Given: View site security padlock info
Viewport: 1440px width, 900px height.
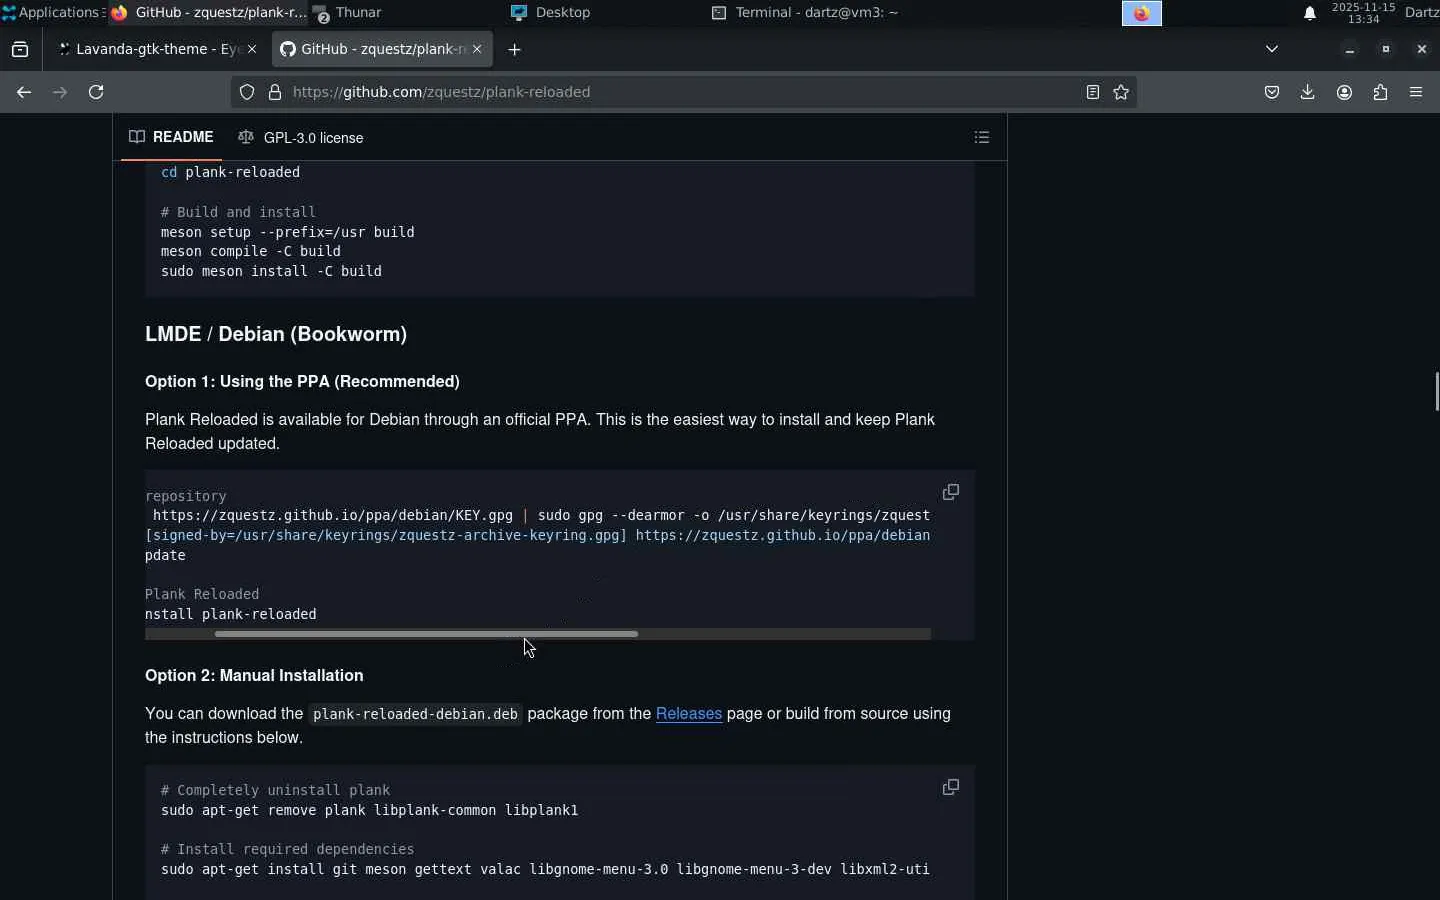Looking at the screenshot, I should click(x=275, y=92).
